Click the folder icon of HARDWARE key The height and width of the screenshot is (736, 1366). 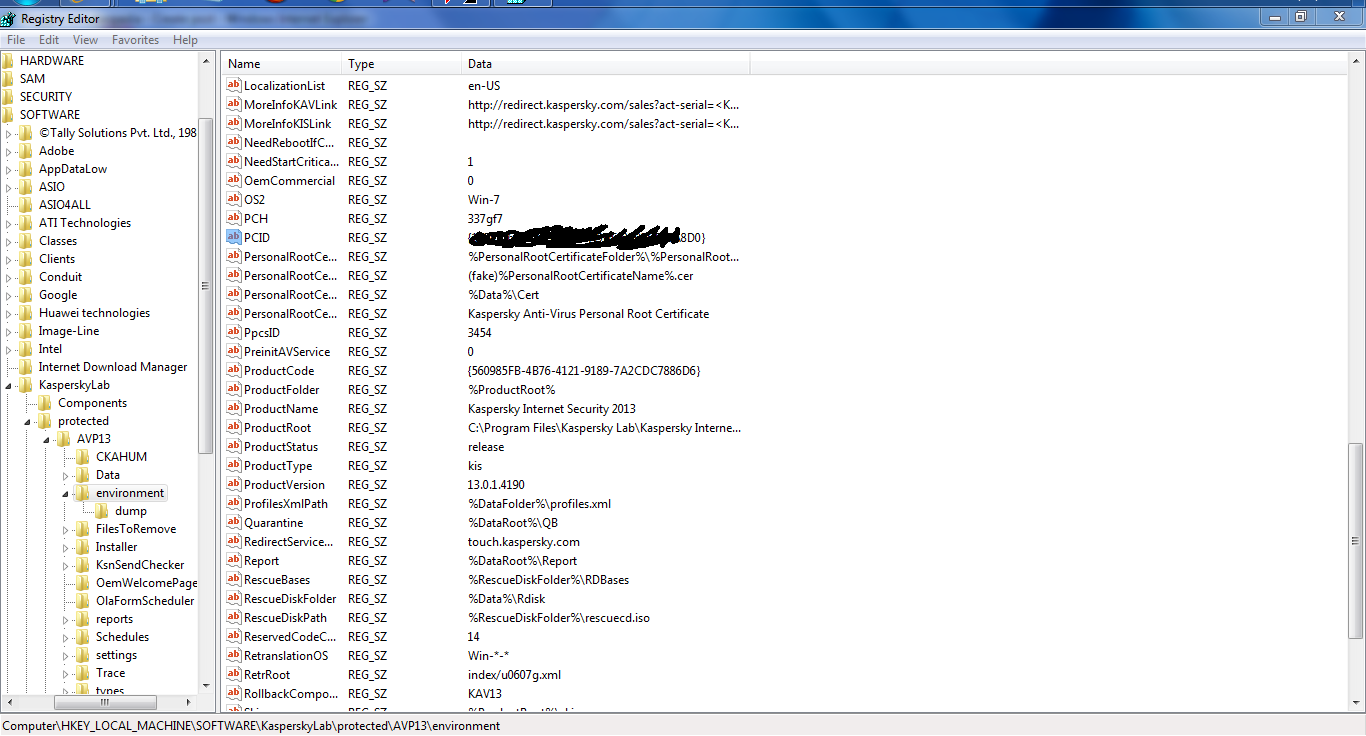(8, 60)
